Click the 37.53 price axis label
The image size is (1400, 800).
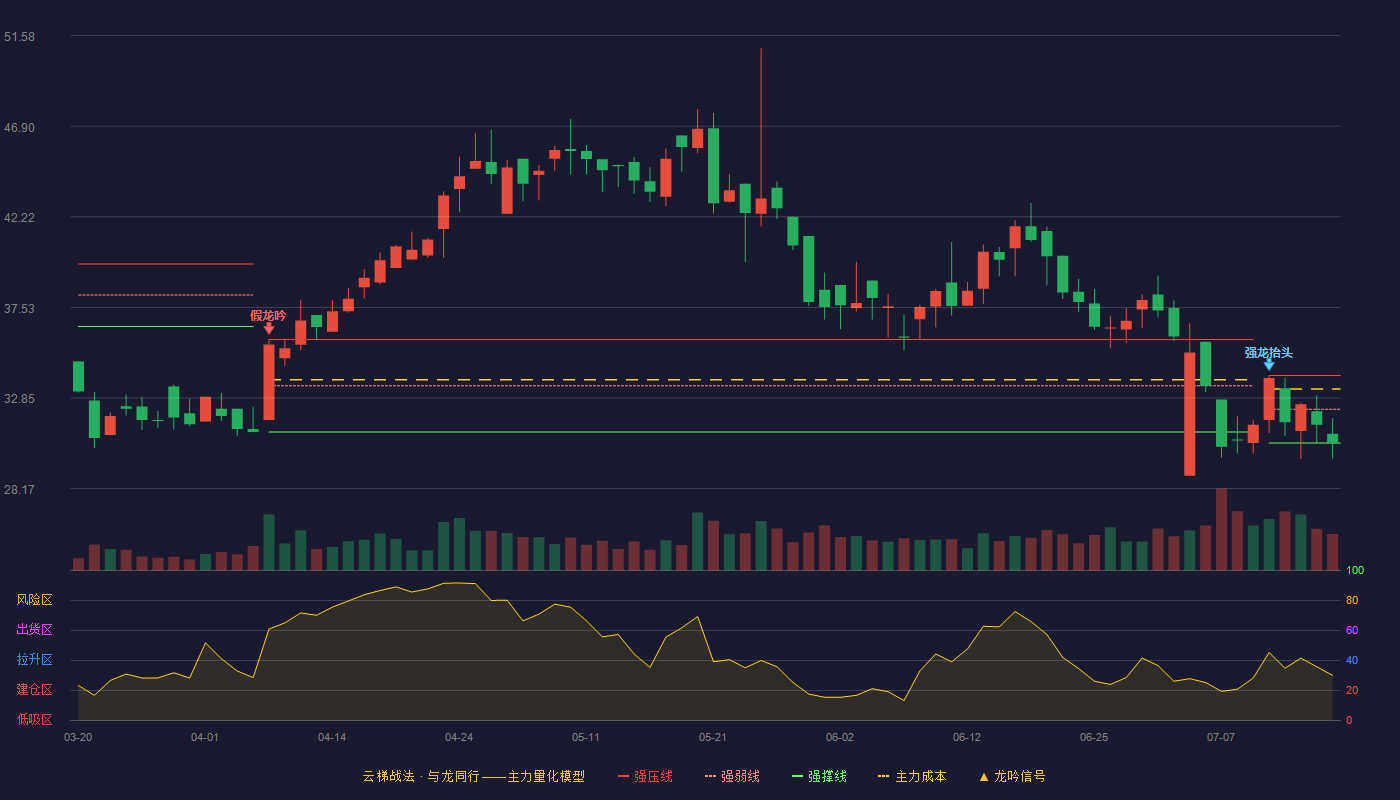pos(19,308)
